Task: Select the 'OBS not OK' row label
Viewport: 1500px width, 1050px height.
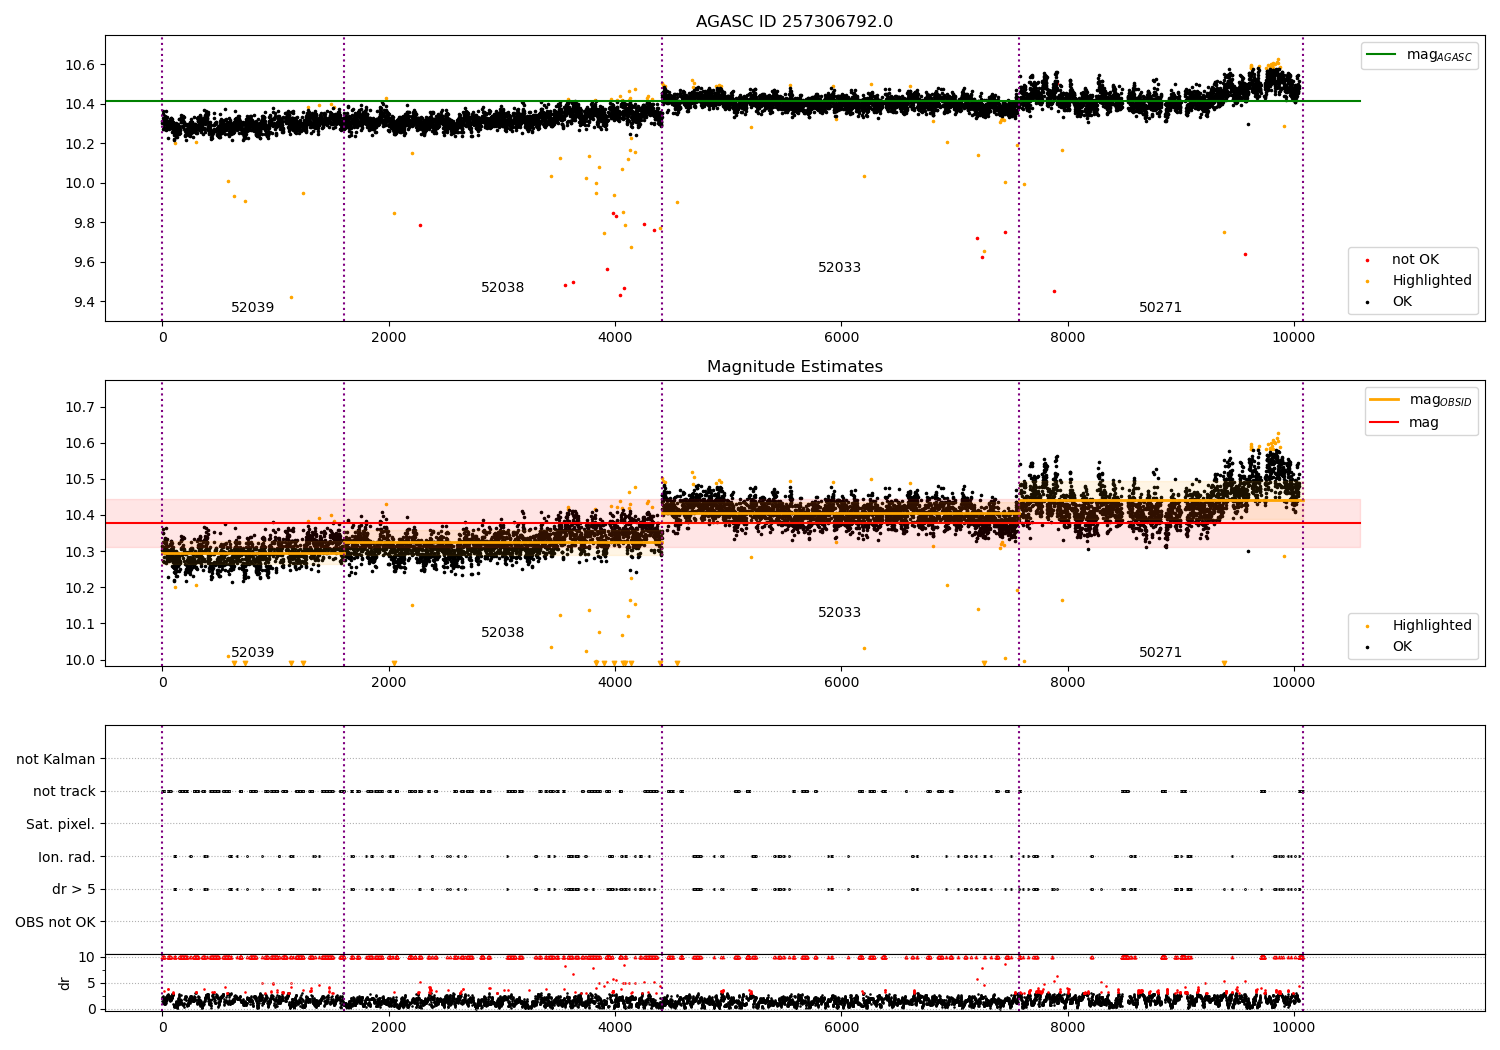Action: pos(55,922)
